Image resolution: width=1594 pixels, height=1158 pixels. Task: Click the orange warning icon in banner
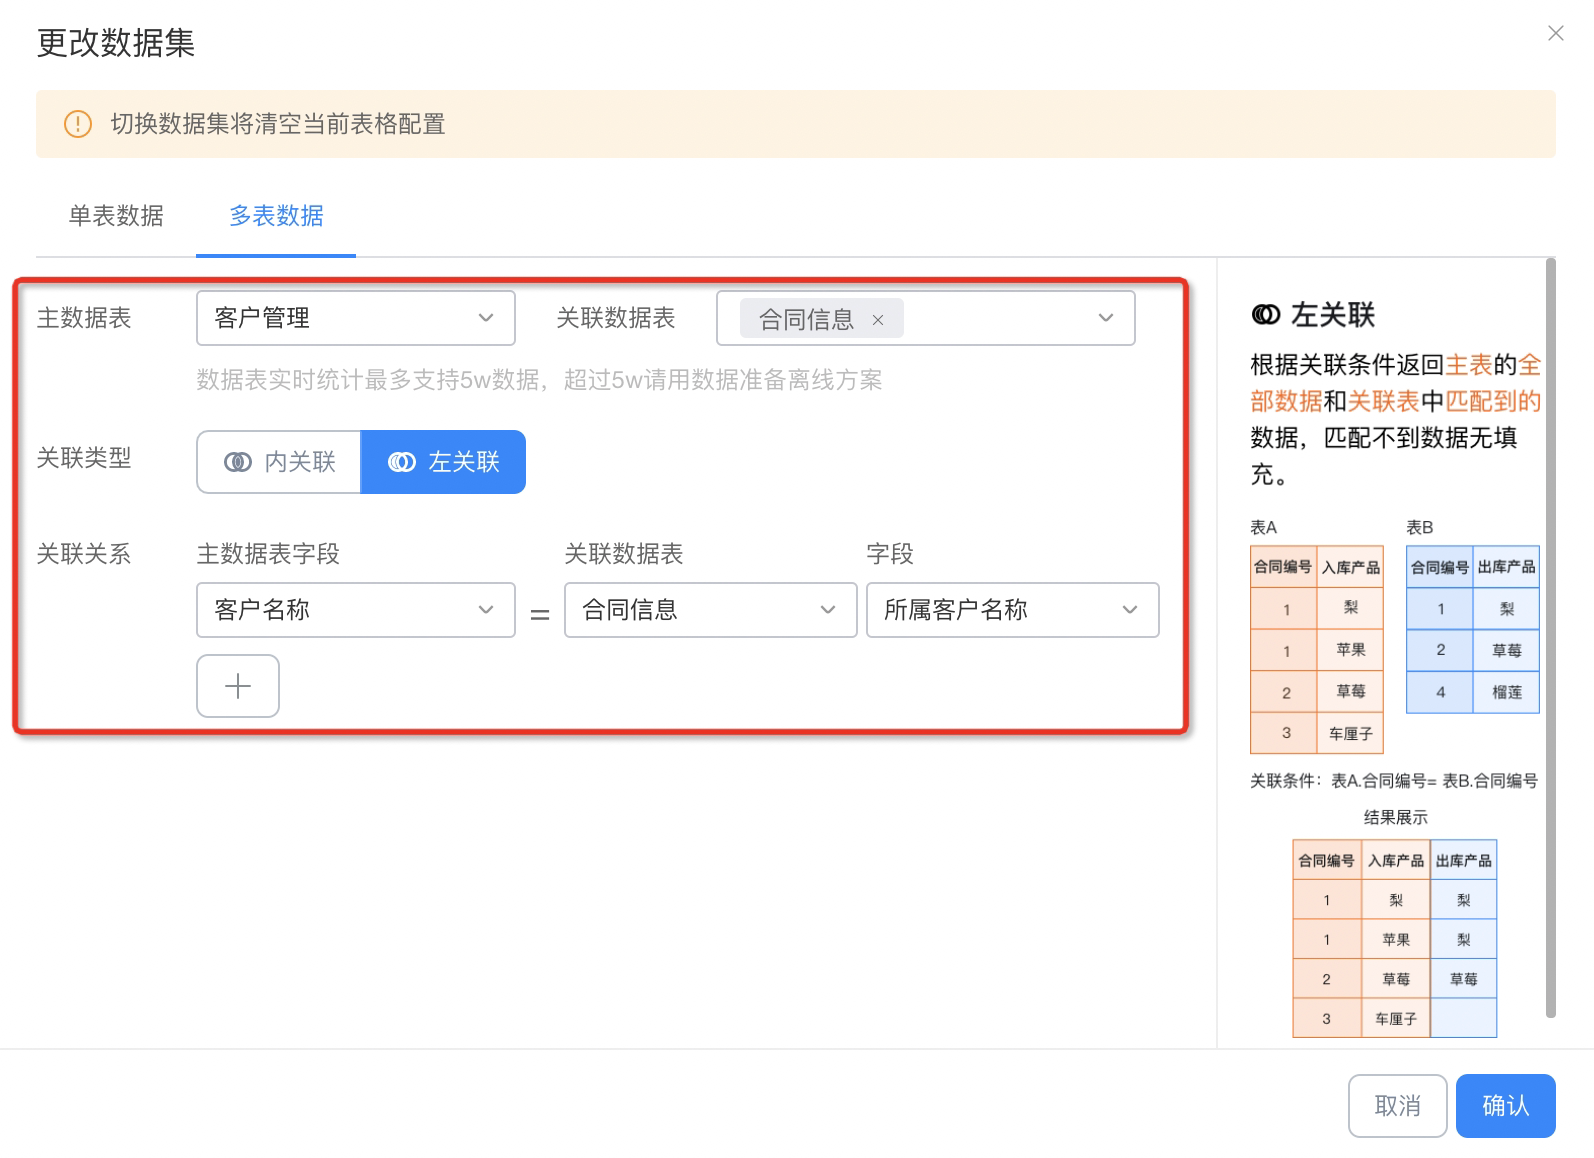pyautogui.click(x=78, y=124)
